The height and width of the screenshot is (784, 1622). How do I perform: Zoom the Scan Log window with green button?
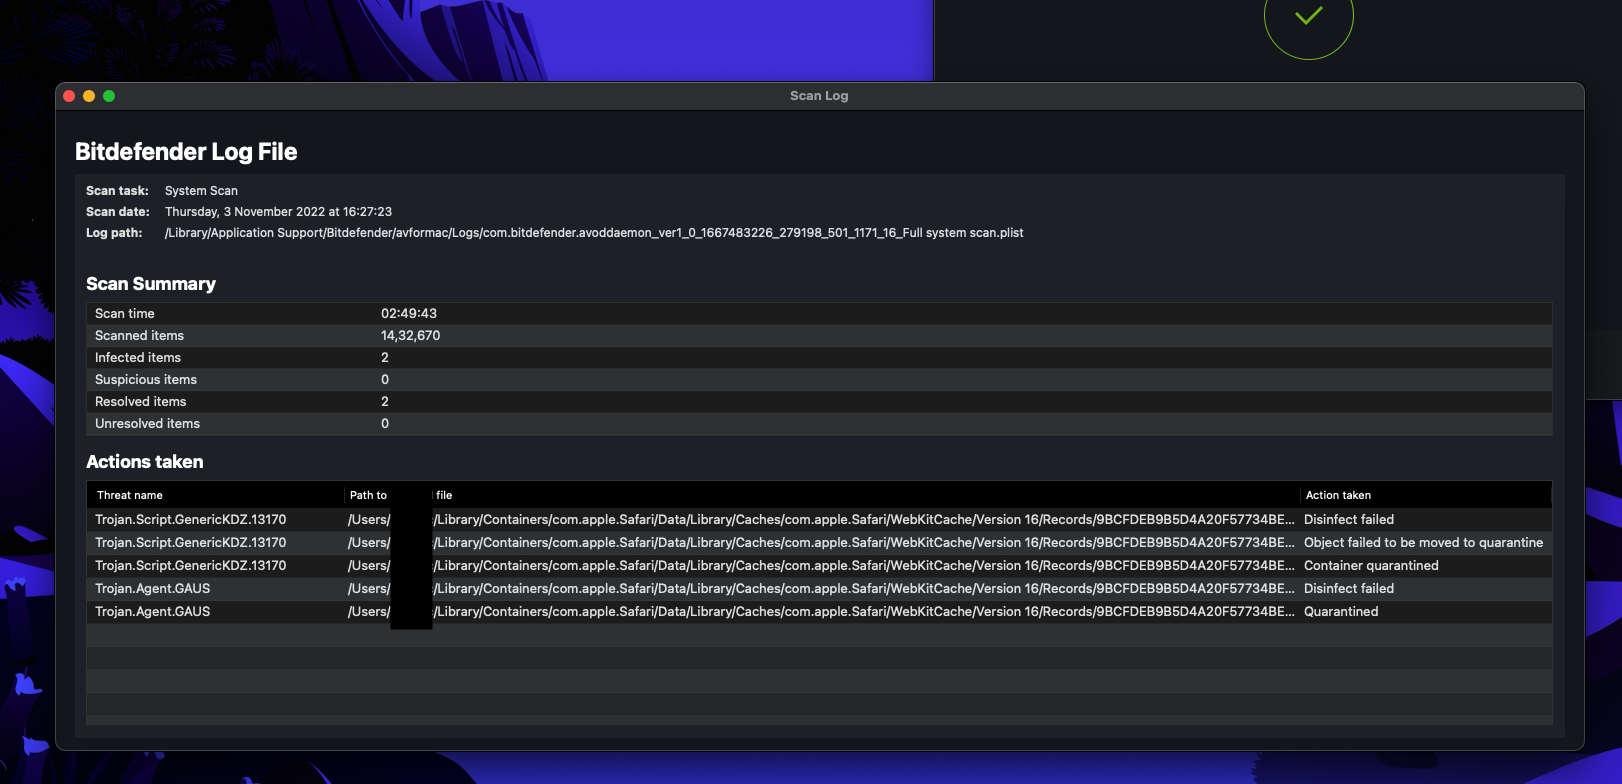109,96
